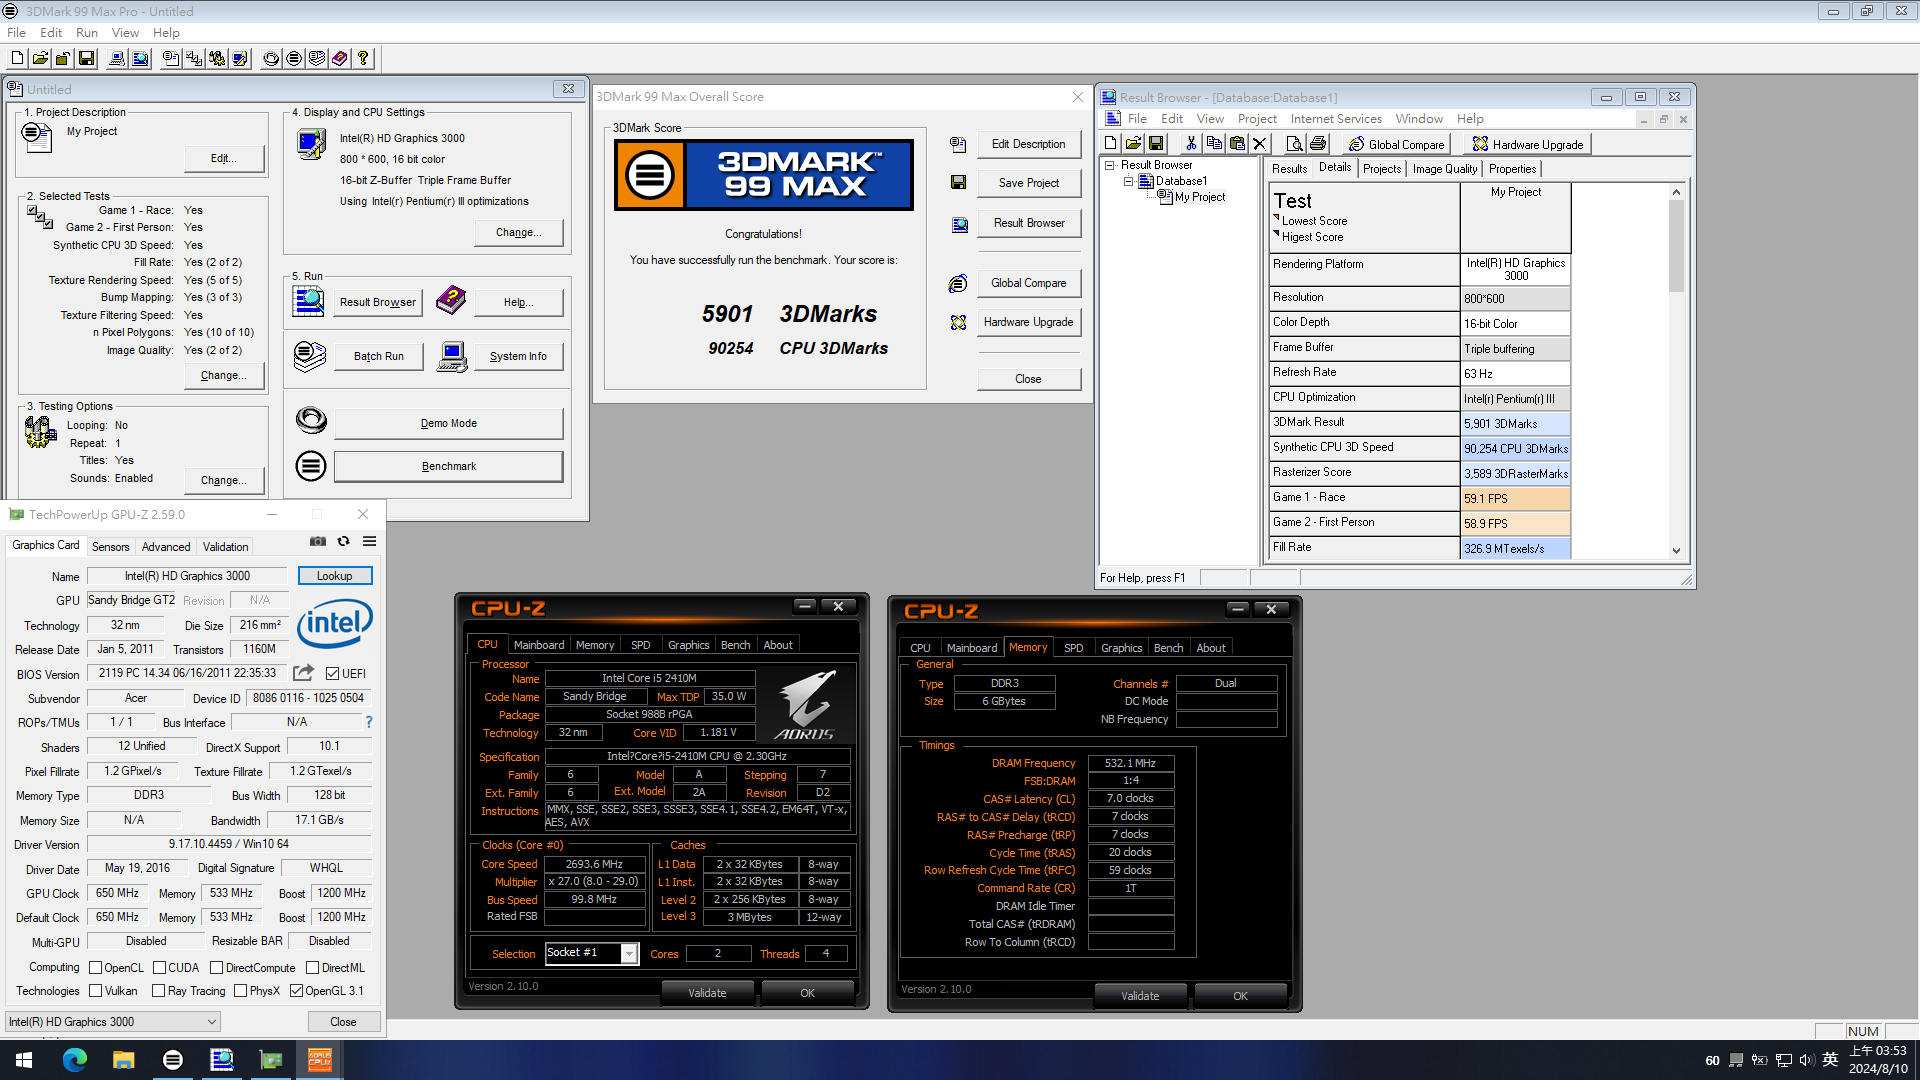This screenshot has width=1920, height=1080.
Task: Click Save Project in Overall Score dialog
Action: [1028, 183]
